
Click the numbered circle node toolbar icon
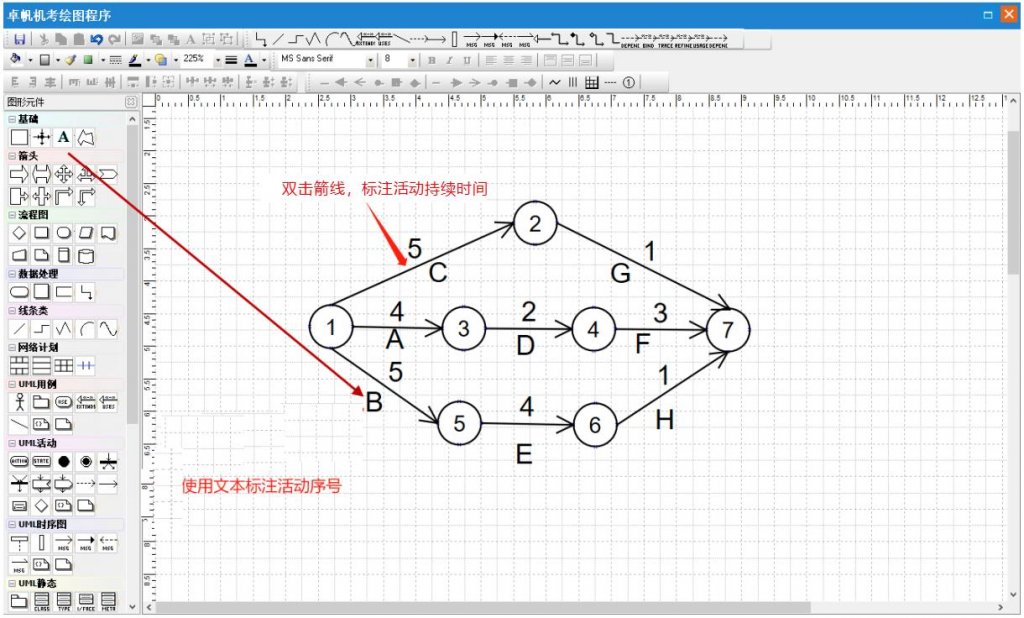point(628,82)
